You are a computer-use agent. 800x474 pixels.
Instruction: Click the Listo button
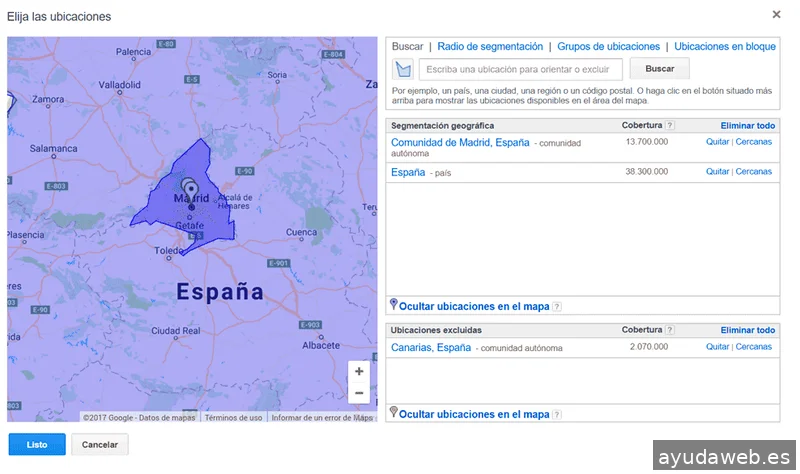(37, 444)
